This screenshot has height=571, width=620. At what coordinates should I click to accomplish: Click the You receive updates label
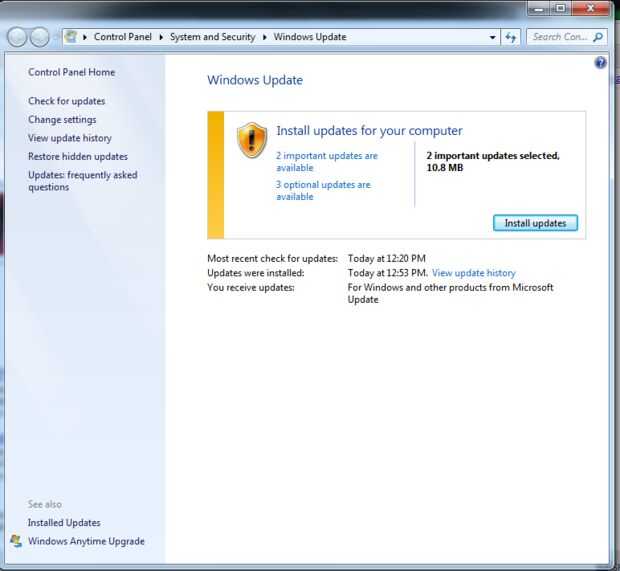point(251,287)
